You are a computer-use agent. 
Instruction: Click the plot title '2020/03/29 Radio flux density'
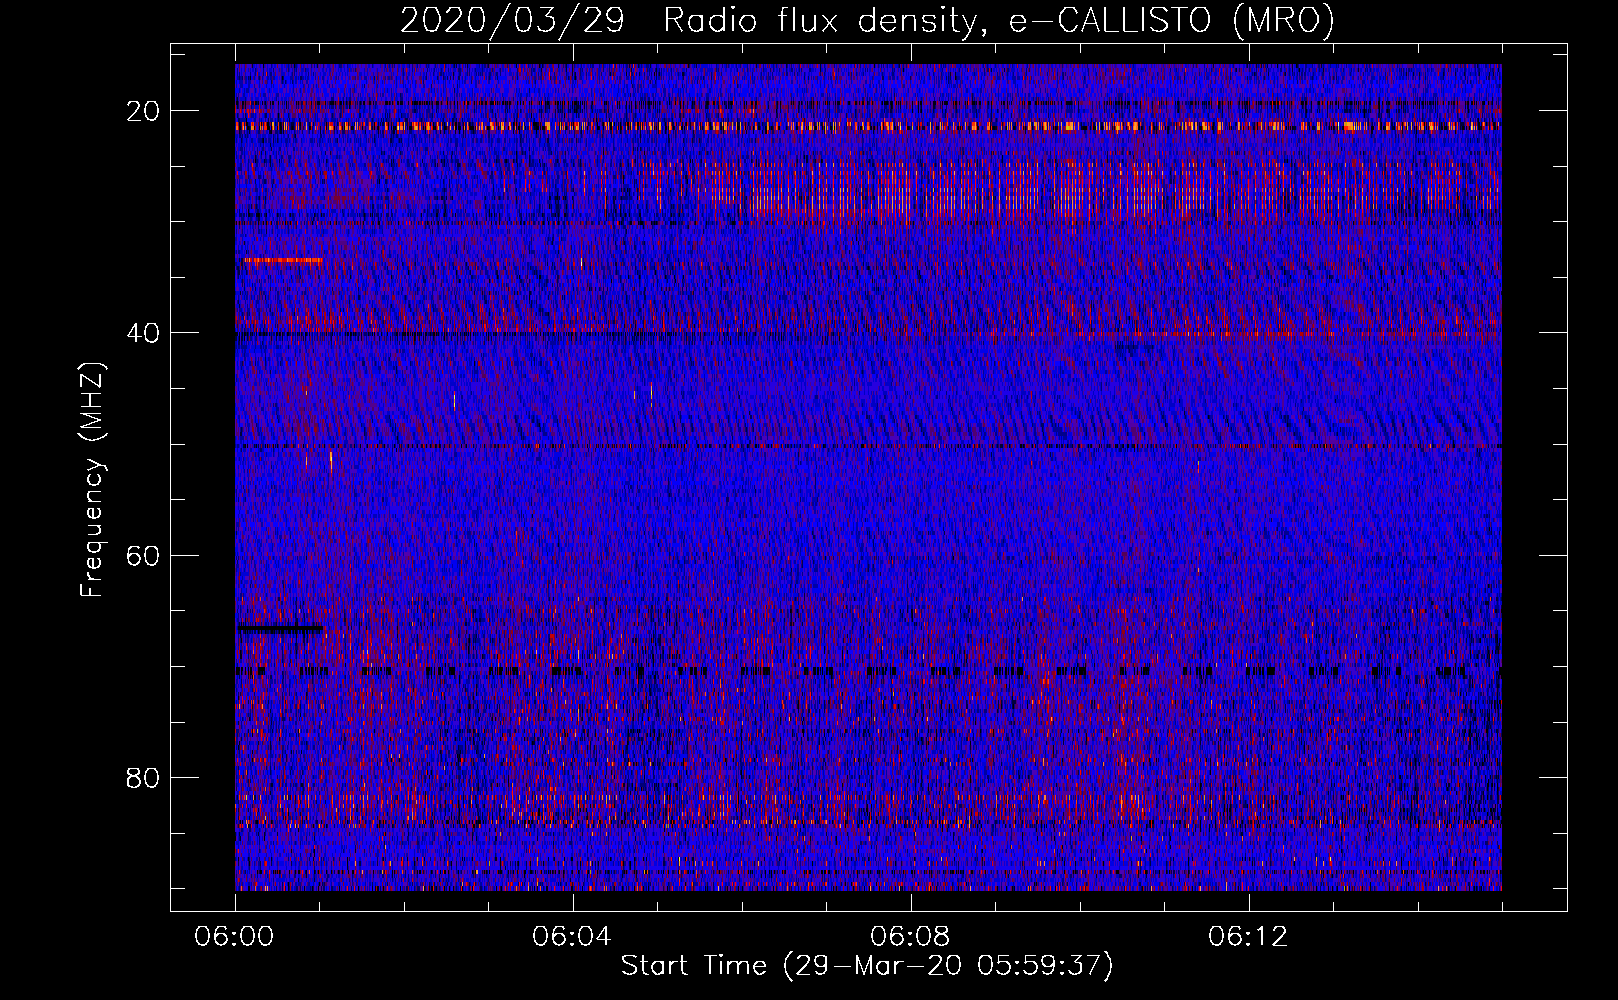[866, 20]
